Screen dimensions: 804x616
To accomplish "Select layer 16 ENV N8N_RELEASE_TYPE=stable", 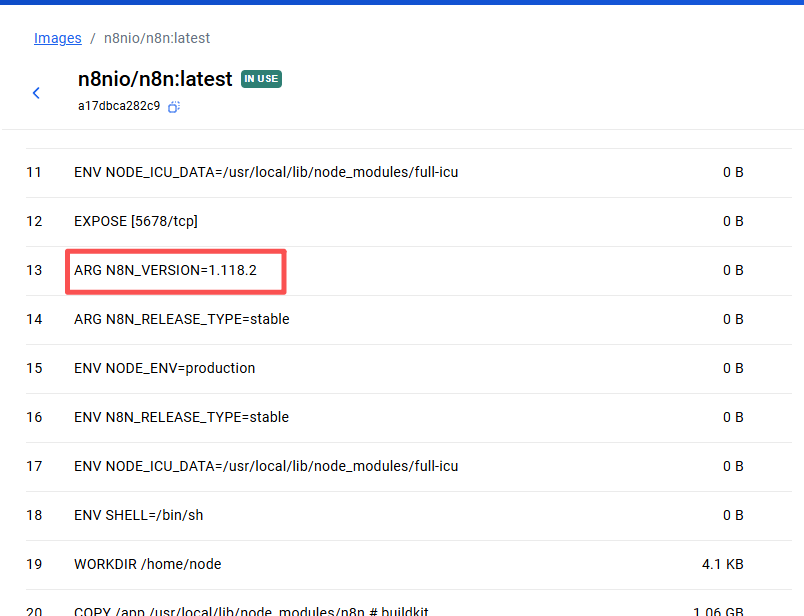I will (x=409, y=418).
